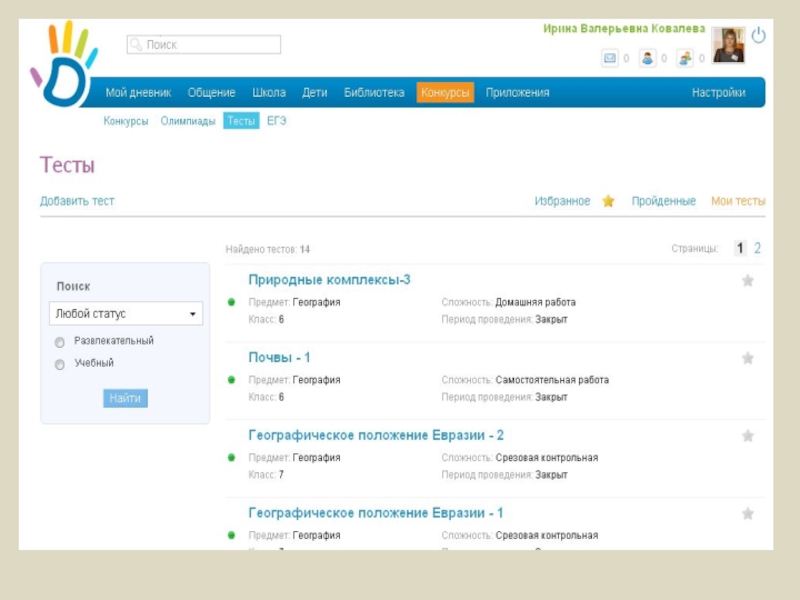Click the Найти search button
800x600 pixels.
(125, 398)
